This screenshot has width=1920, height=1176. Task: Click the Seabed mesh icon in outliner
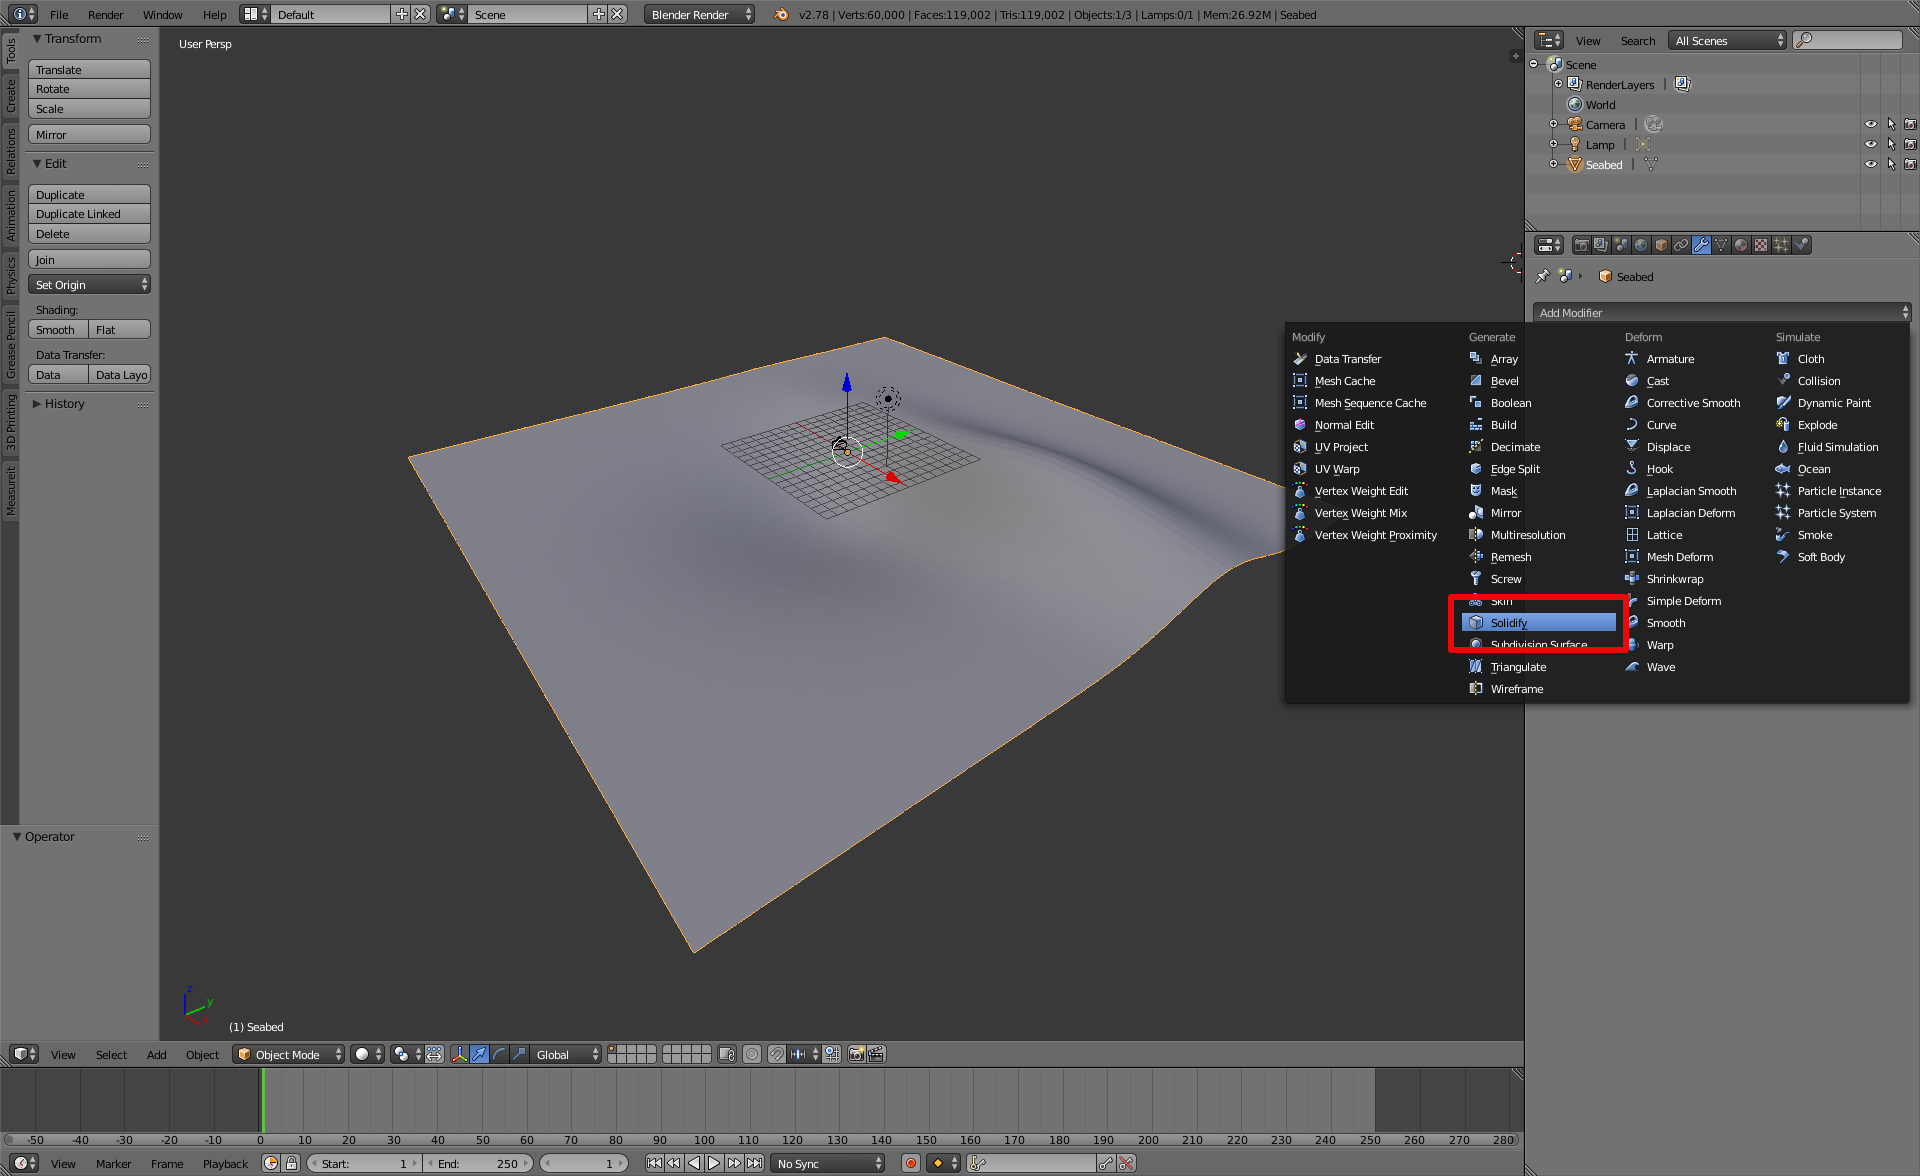(x=1575, y=164)
